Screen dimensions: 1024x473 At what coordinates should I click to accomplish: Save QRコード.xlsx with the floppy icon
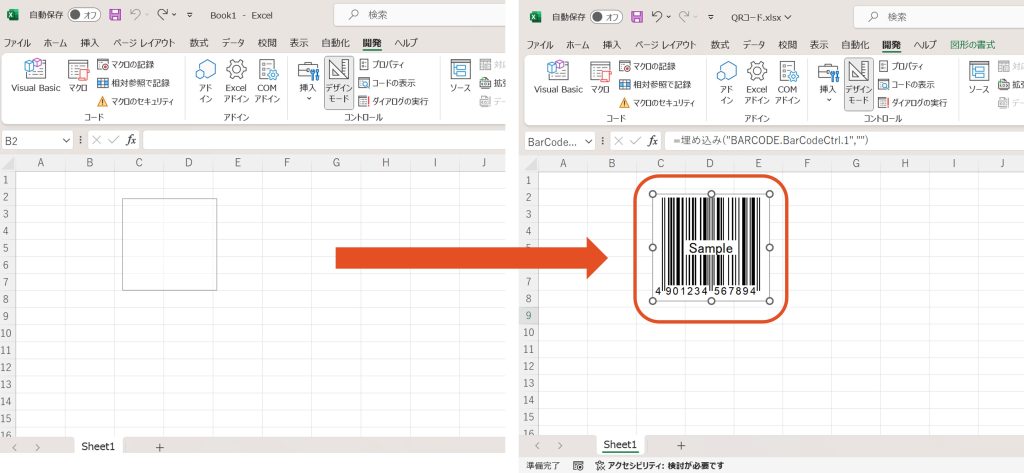coord(637,16)
